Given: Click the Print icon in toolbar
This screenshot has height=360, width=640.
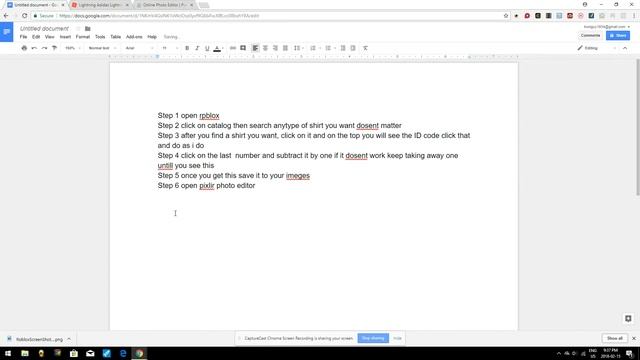Looking at the screenshot, I should [24, 48].
